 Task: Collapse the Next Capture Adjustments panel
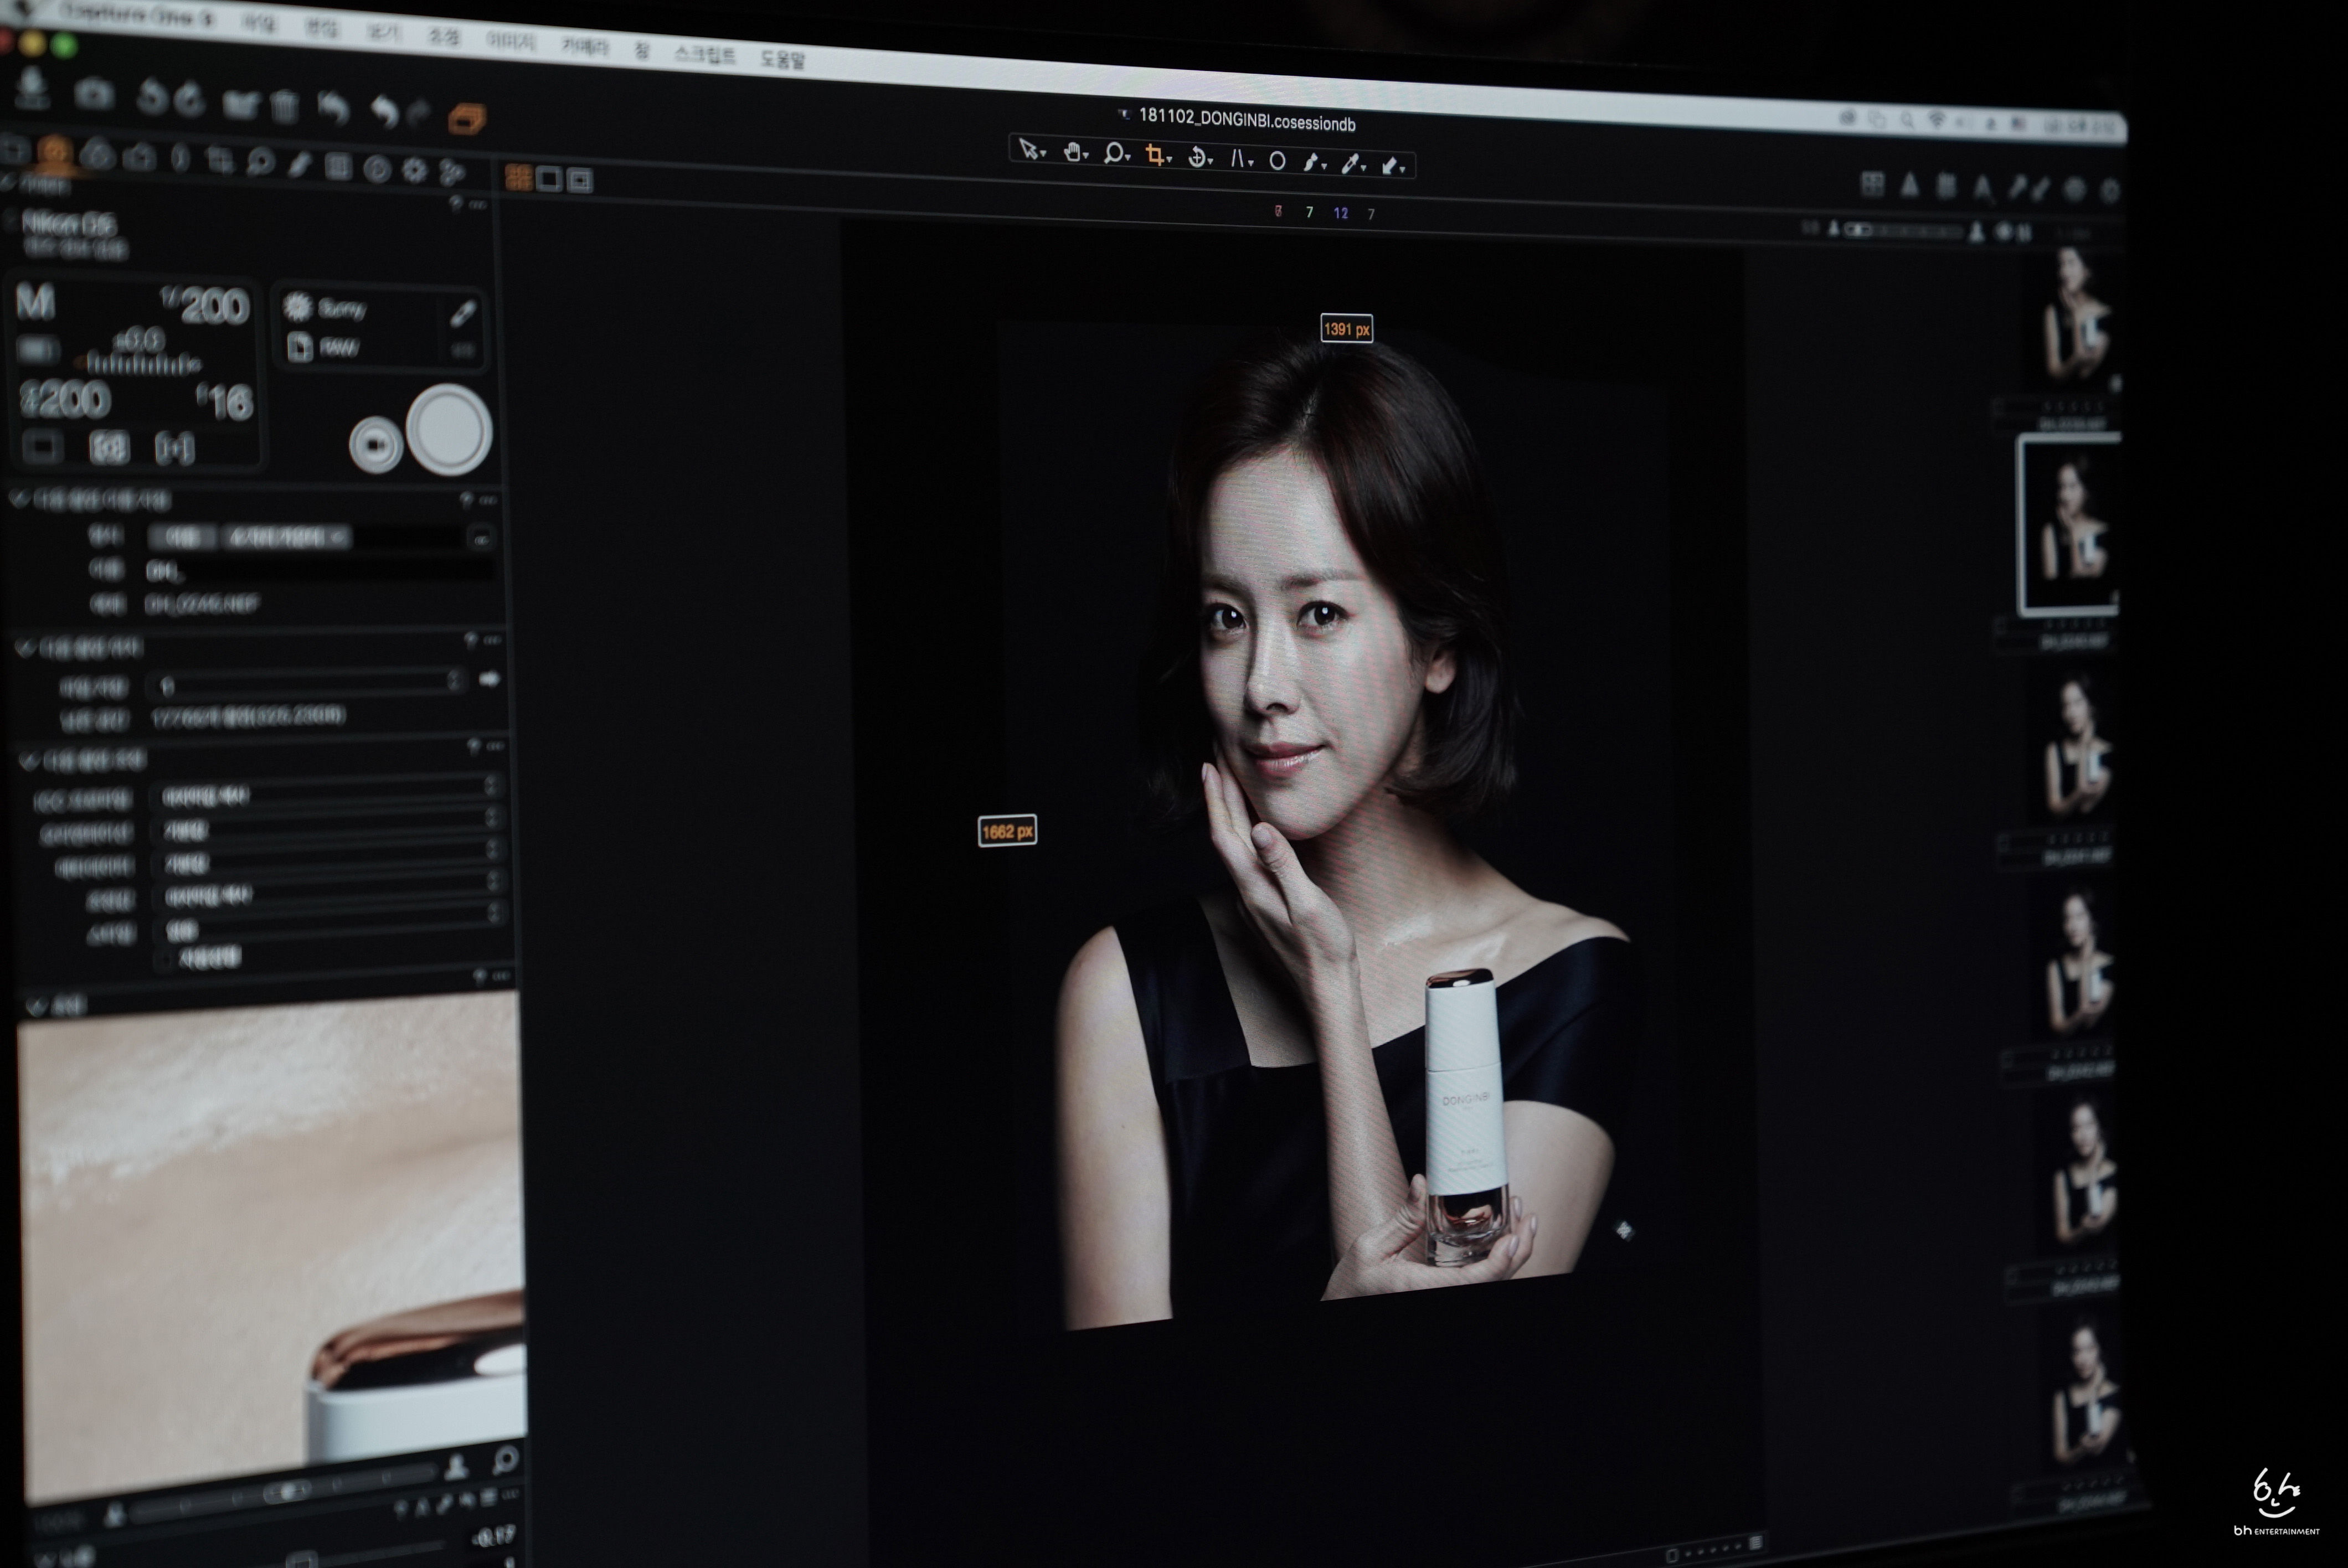[29, 762]
